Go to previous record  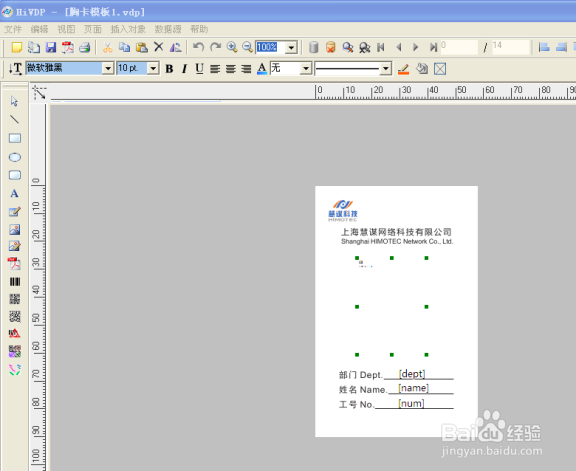[x=399, y=47]
